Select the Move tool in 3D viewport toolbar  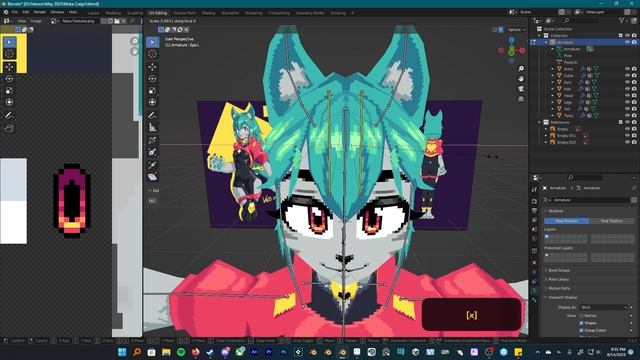(152, 67)
